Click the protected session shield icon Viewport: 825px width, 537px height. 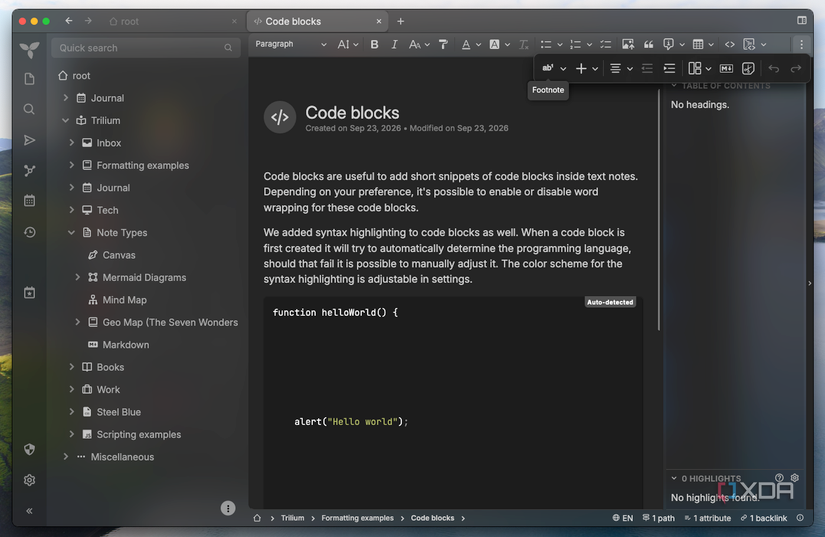click(x=29, y=449)
